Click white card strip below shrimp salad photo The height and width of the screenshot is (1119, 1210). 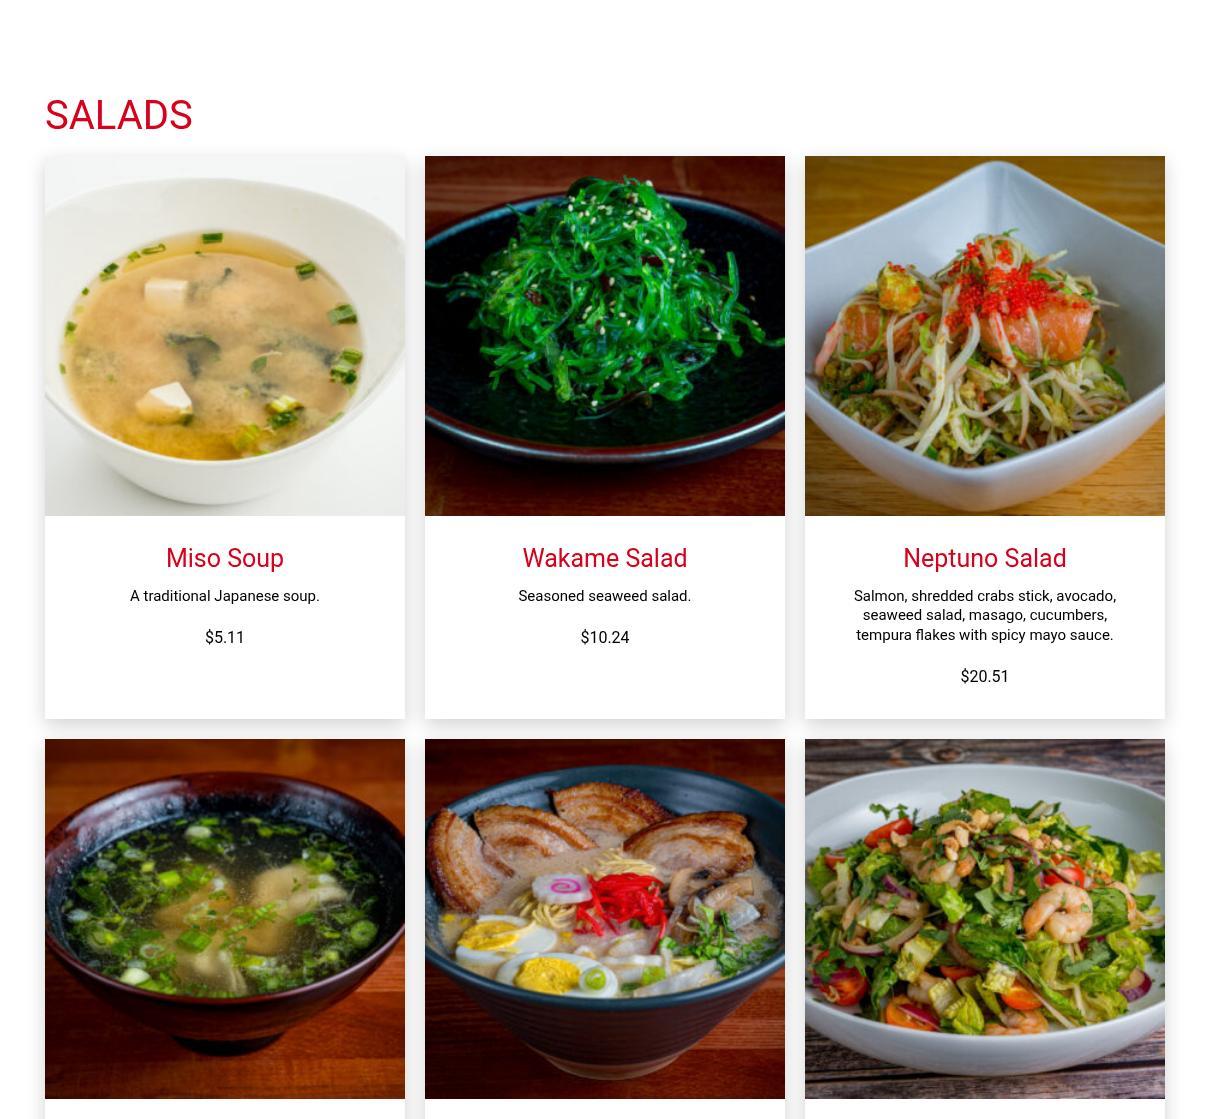point(985,1109)
